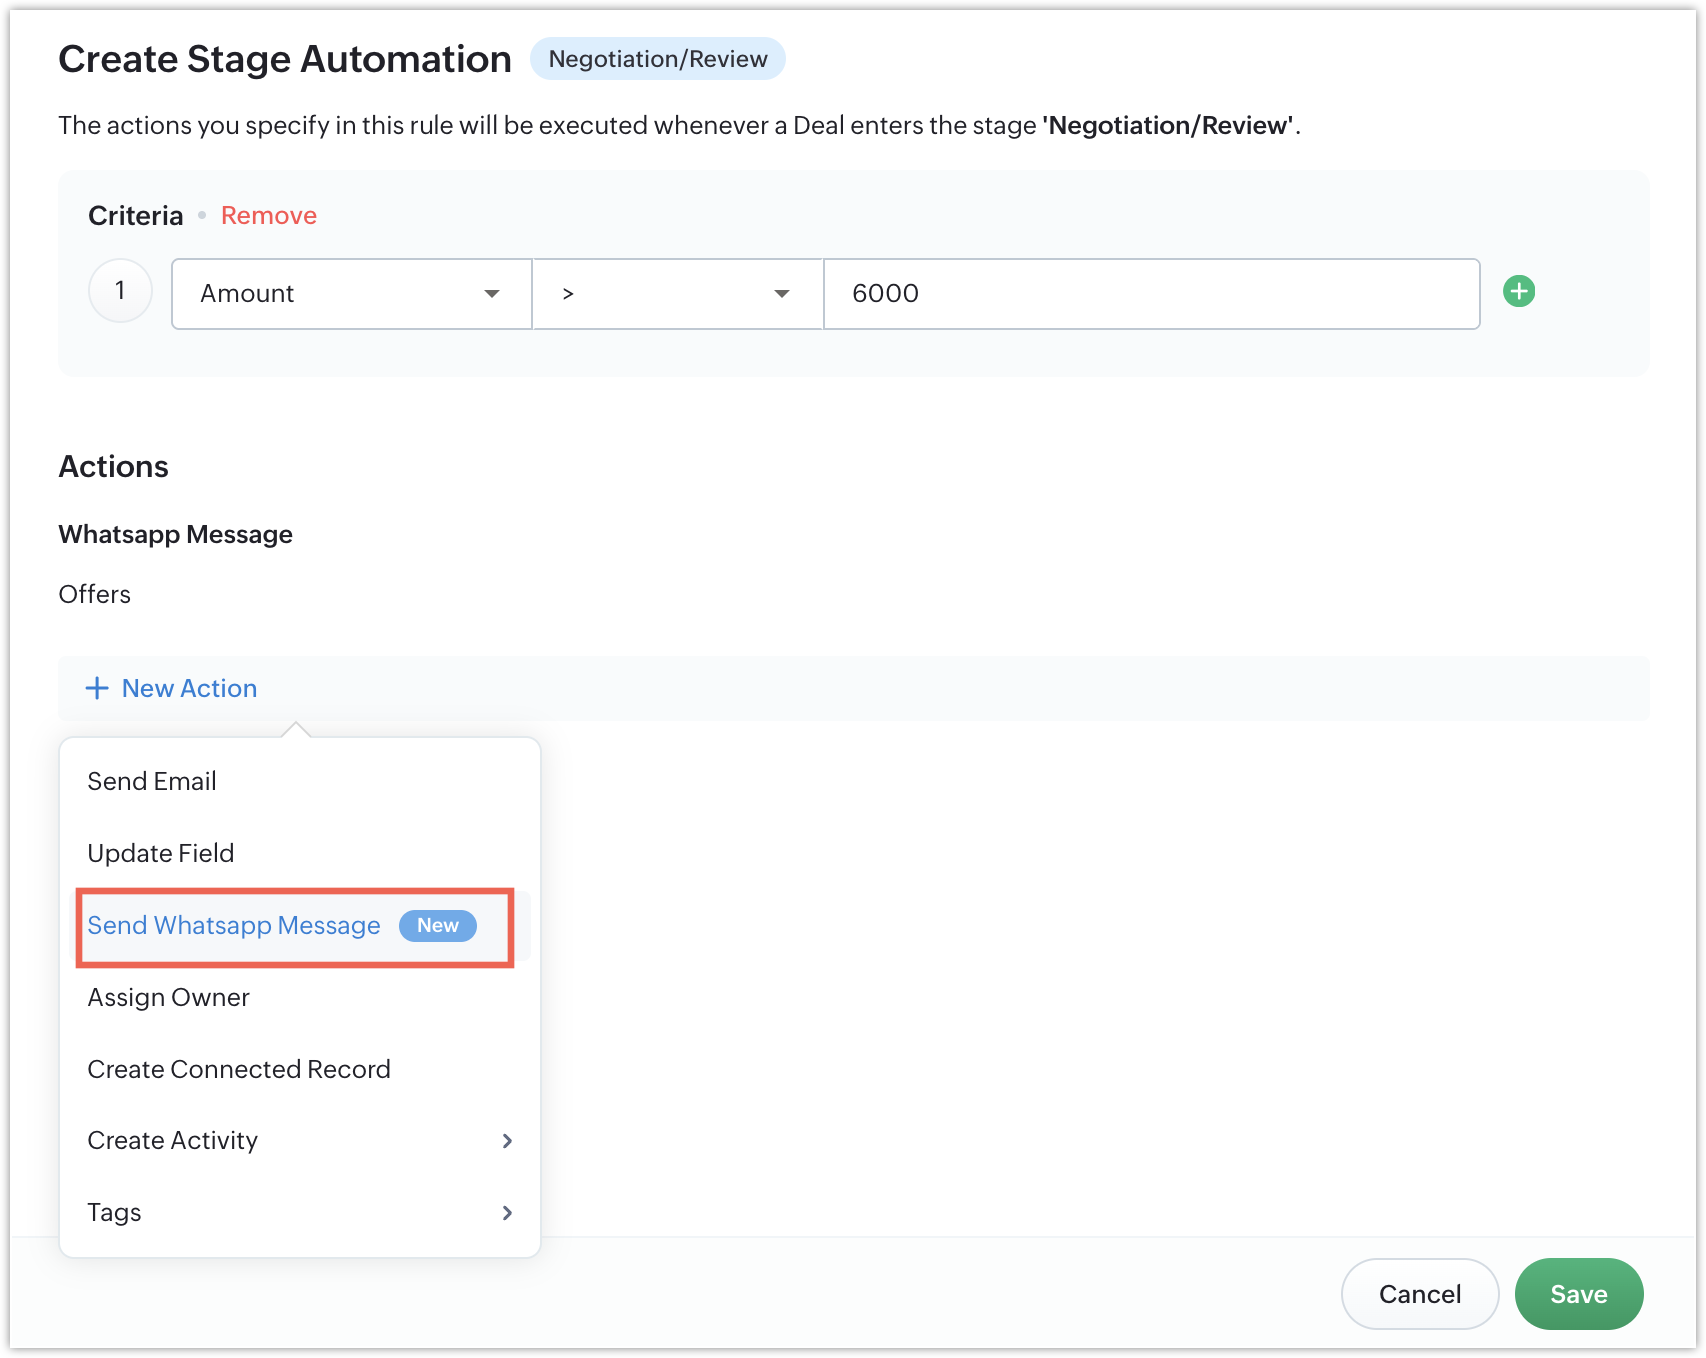Click the 6000 value input field

pyautogui.click(x=1150, y=294)
